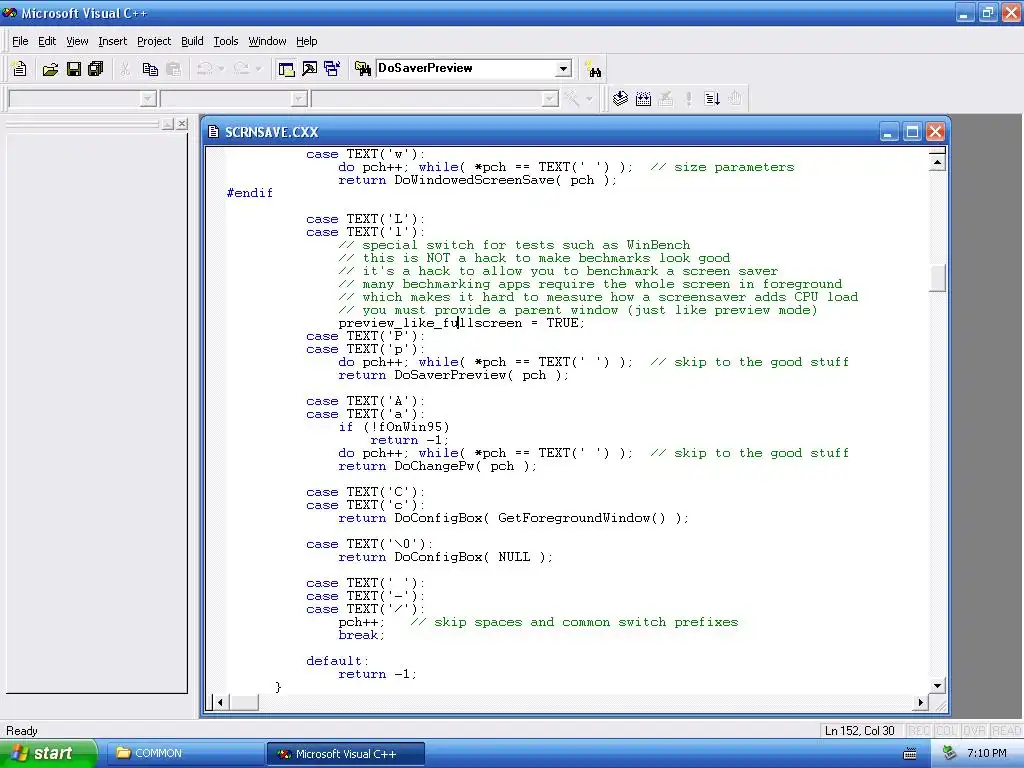Screen dimensions: 1024x768
Task: Click the '#endif' line in code
Action: tap(249, 193)
